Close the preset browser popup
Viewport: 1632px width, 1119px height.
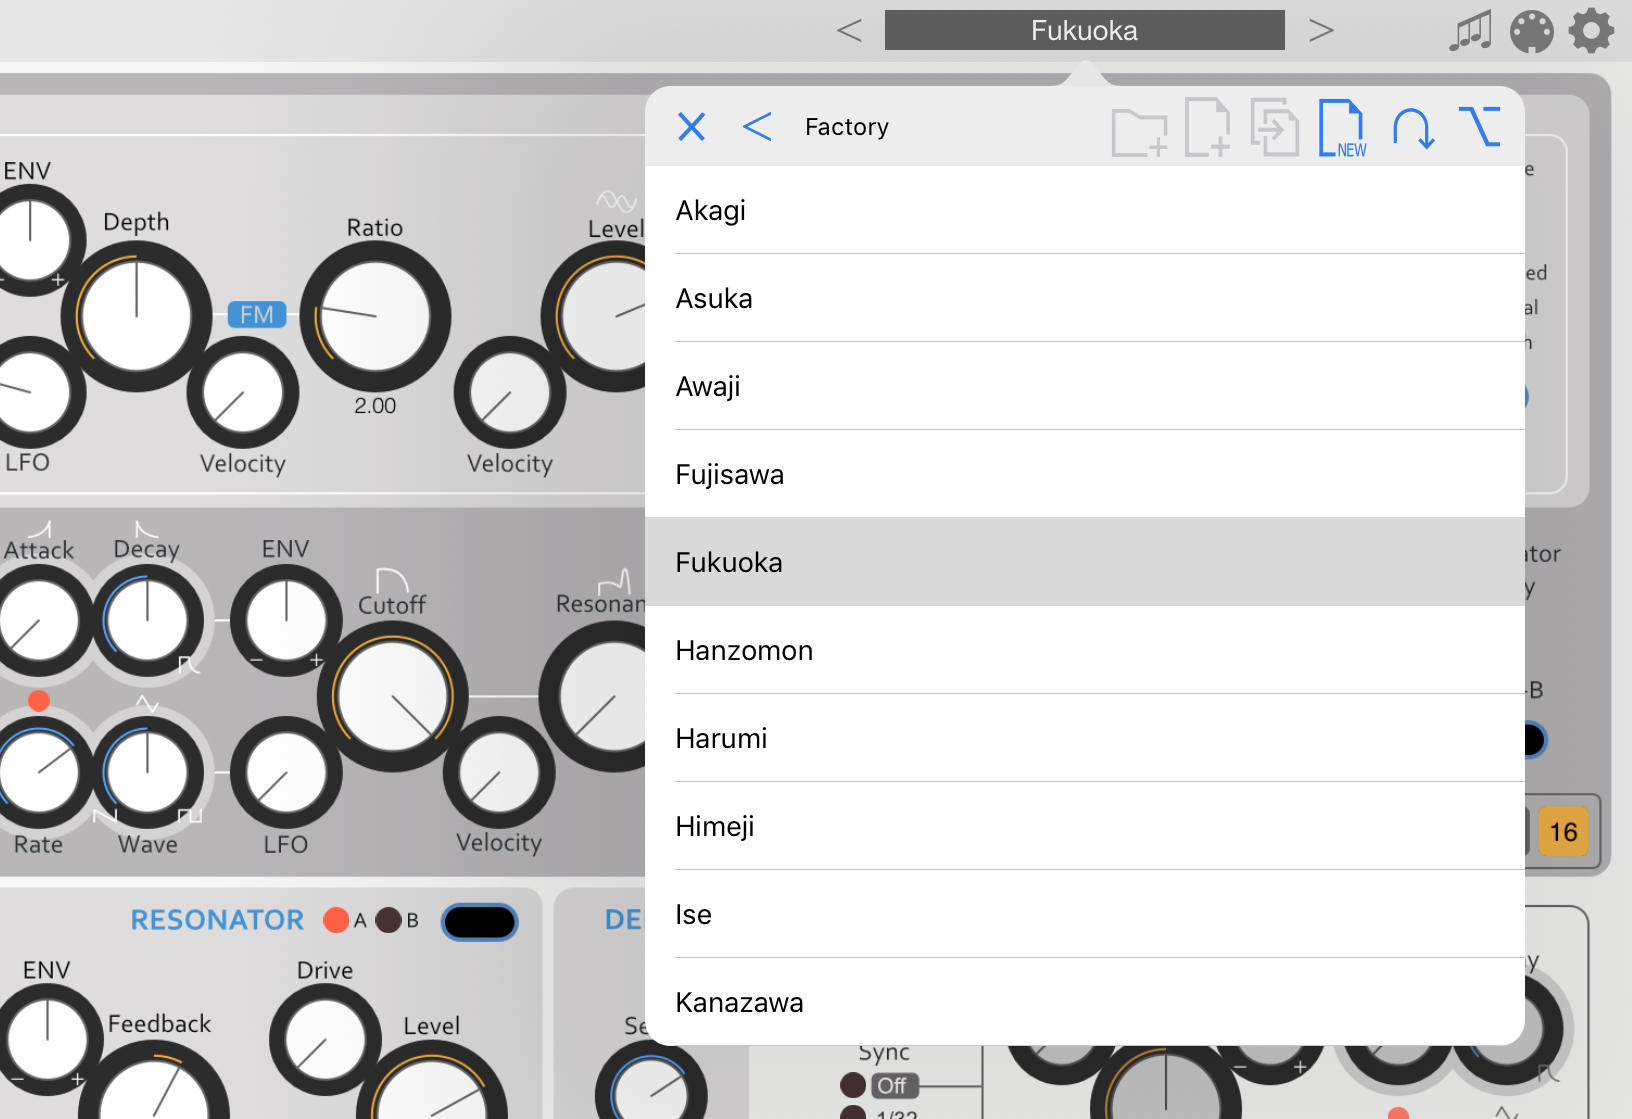(691, 127)
